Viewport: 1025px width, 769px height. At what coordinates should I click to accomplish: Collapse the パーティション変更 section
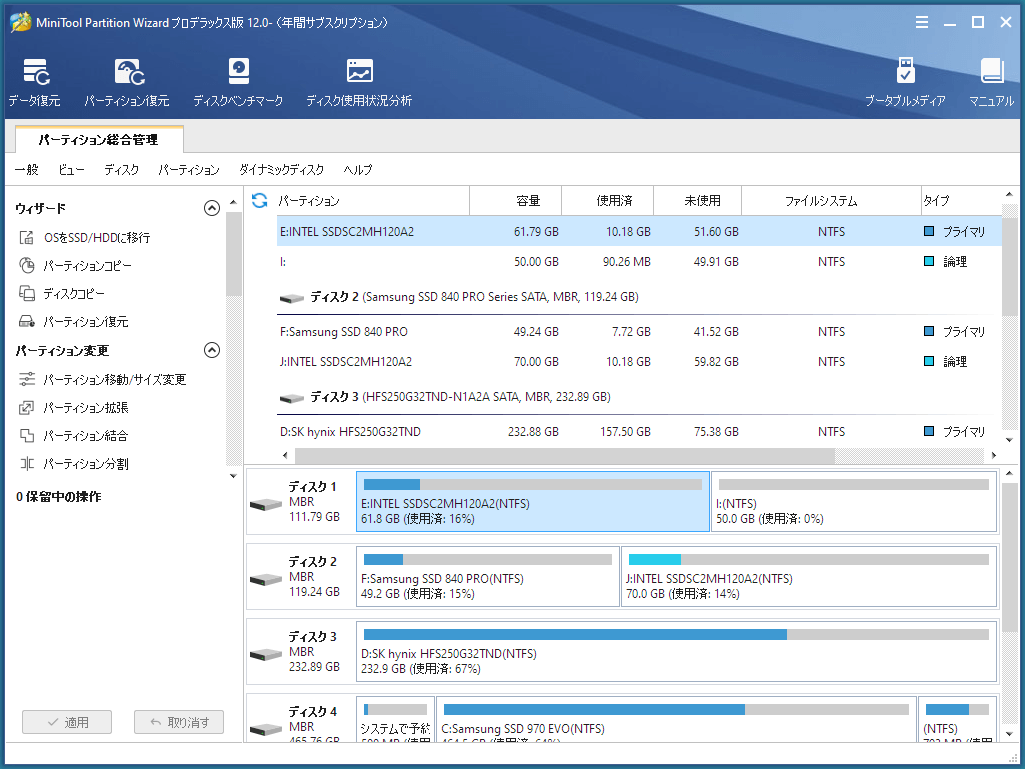click(212, 350)
